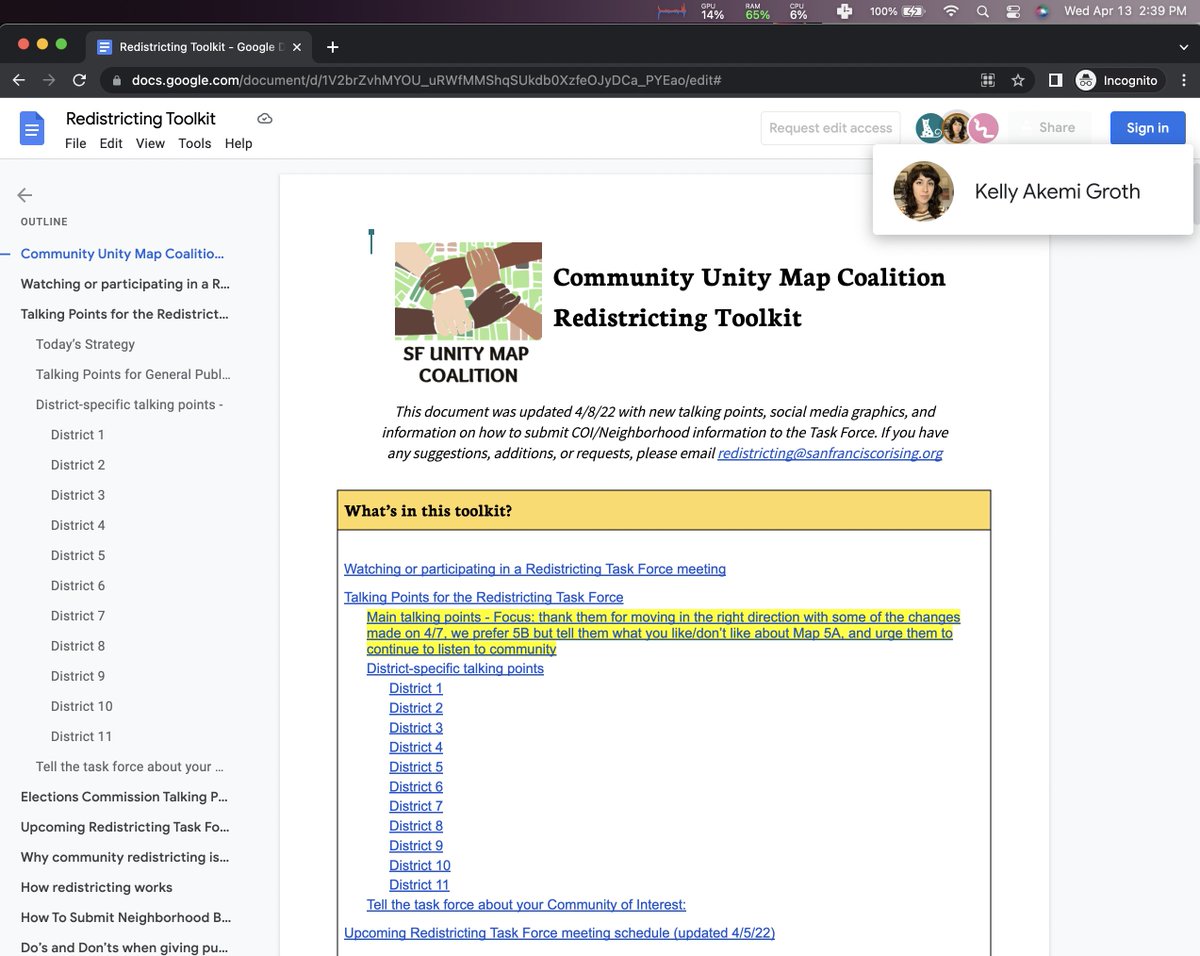
Task: Click the Chrome address bar URL
Action: [427, 80]
